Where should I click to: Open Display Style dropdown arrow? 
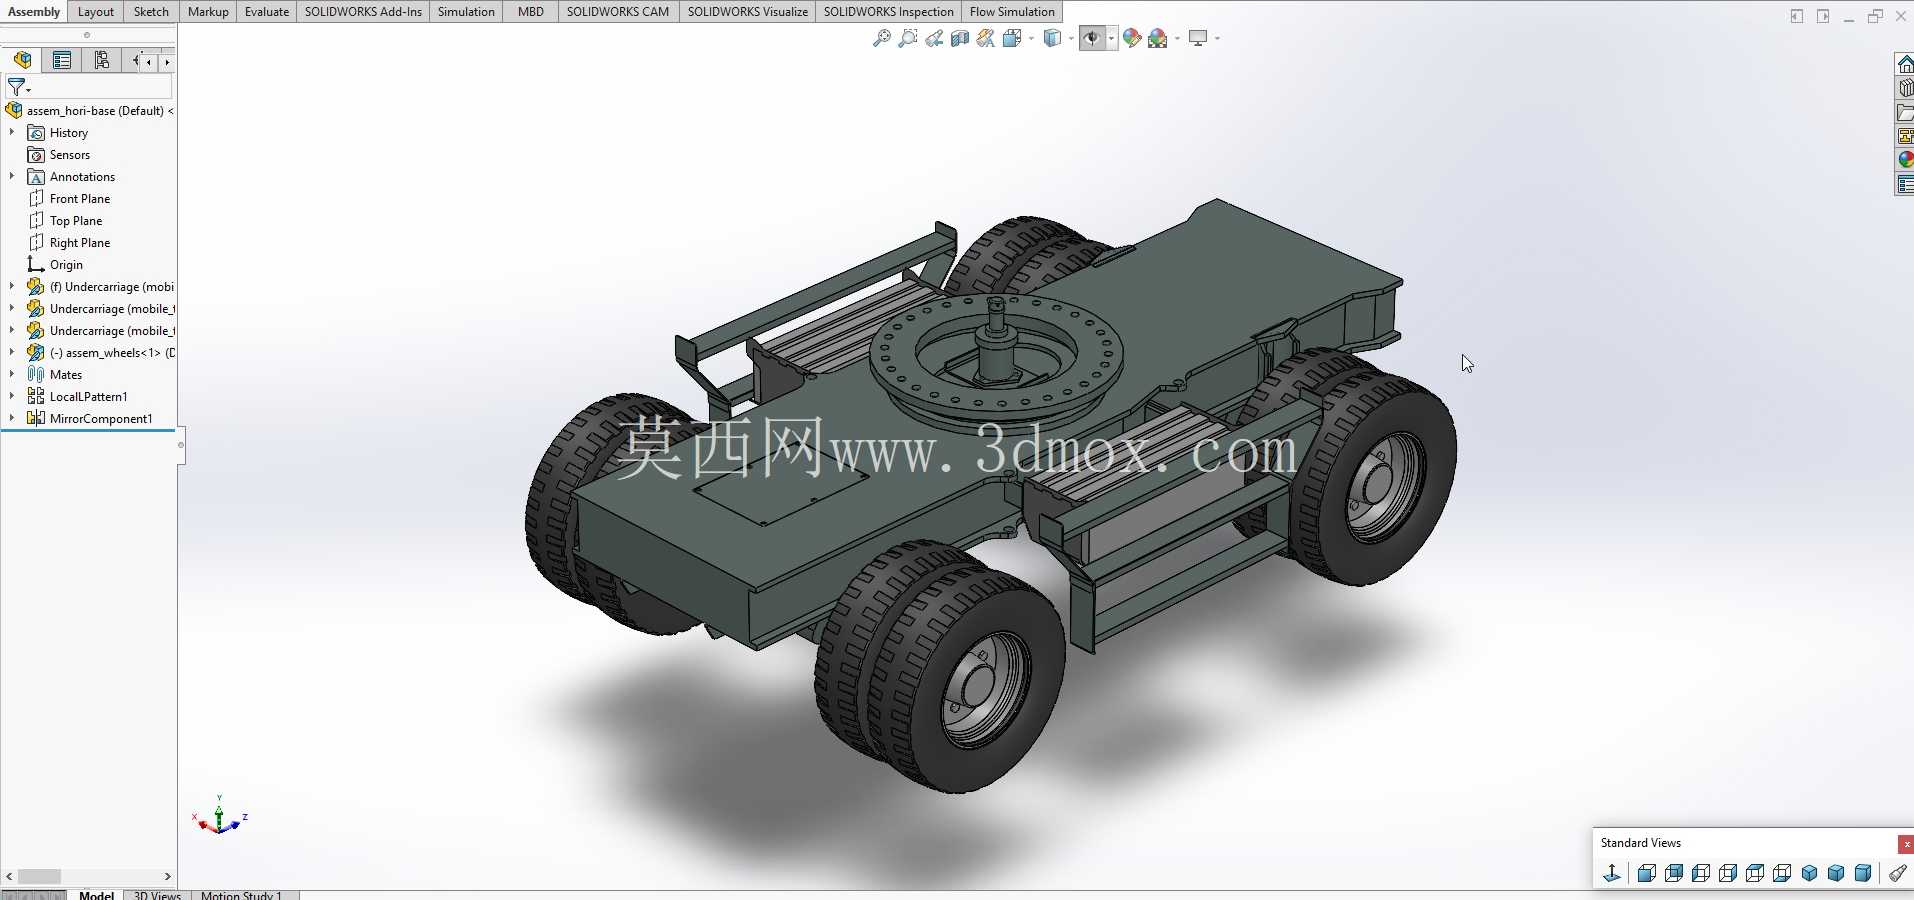(x=1071, y=39)
